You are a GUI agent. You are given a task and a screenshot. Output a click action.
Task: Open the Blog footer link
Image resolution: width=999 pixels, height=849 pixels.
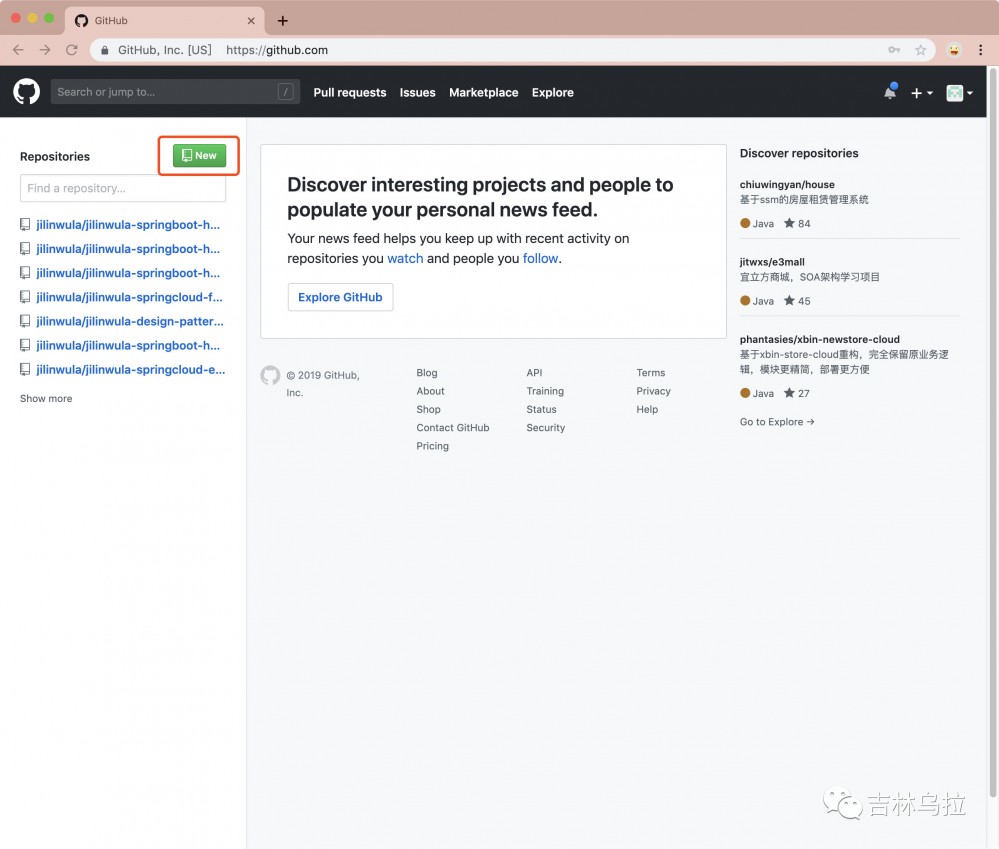click(427, 373)
